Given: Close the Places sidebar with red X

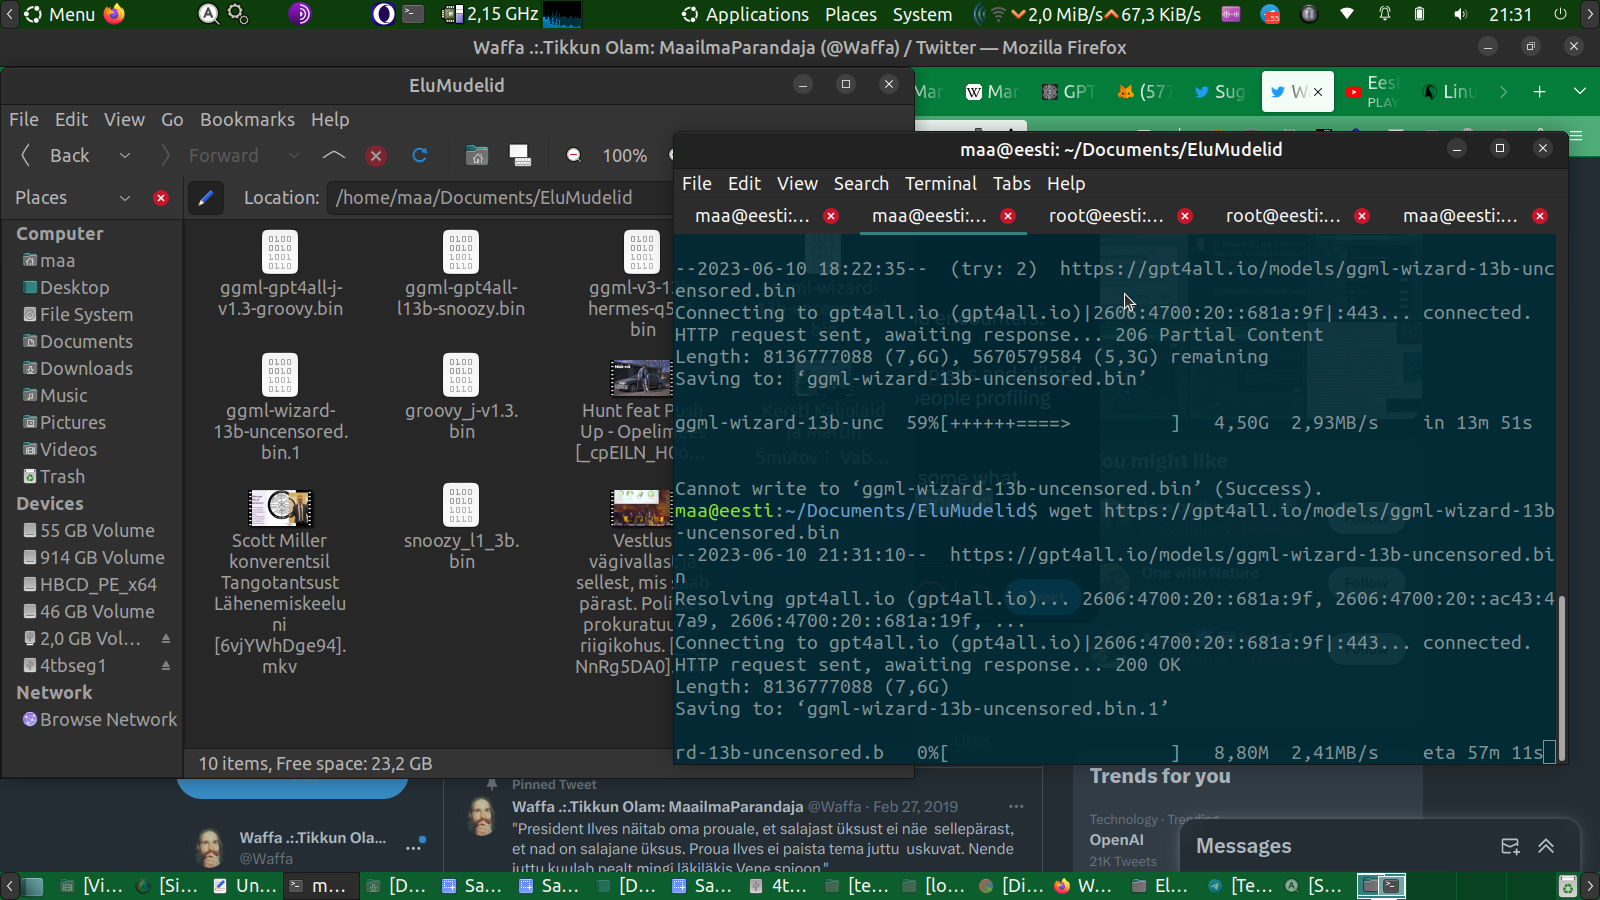Looking at the screenshot, I should (x=161, y=198).
